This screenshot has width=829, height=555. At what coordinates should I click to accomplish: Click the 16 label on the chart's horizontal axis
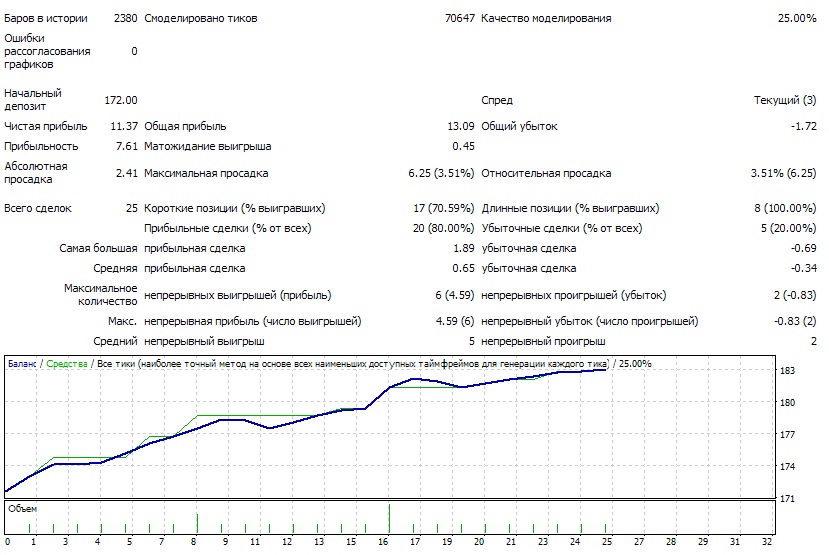383,542
